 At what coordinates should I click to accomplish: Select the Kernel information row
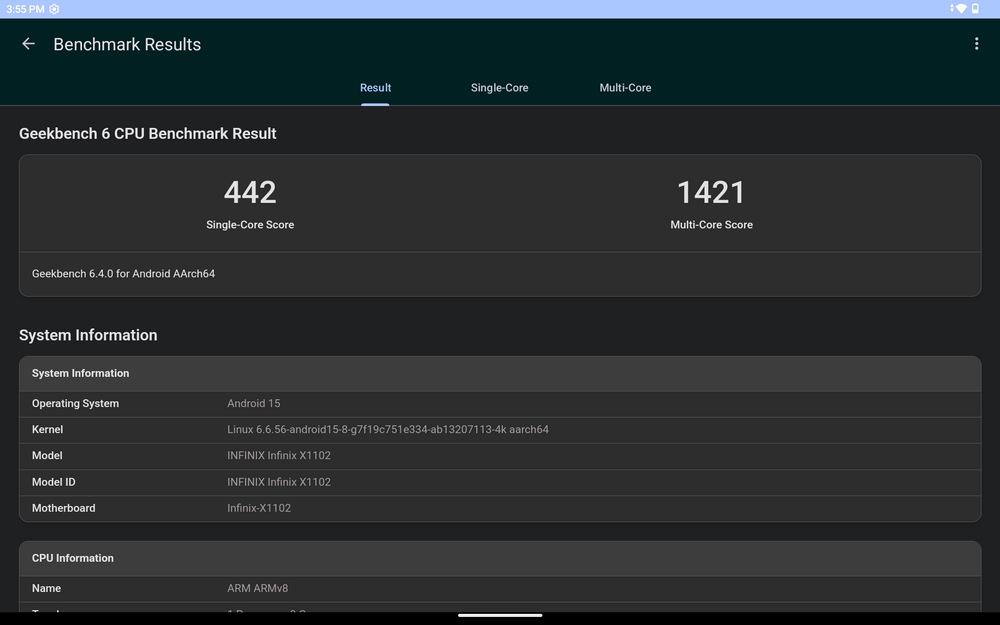500,430
